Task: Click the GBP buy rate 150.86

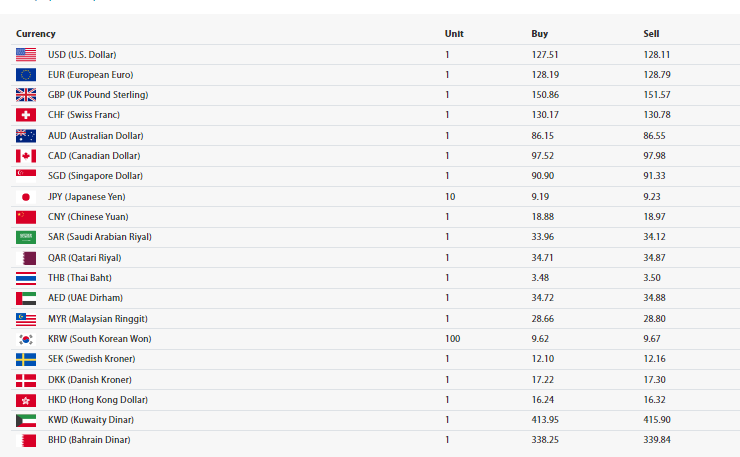Action: pos(545,95)
